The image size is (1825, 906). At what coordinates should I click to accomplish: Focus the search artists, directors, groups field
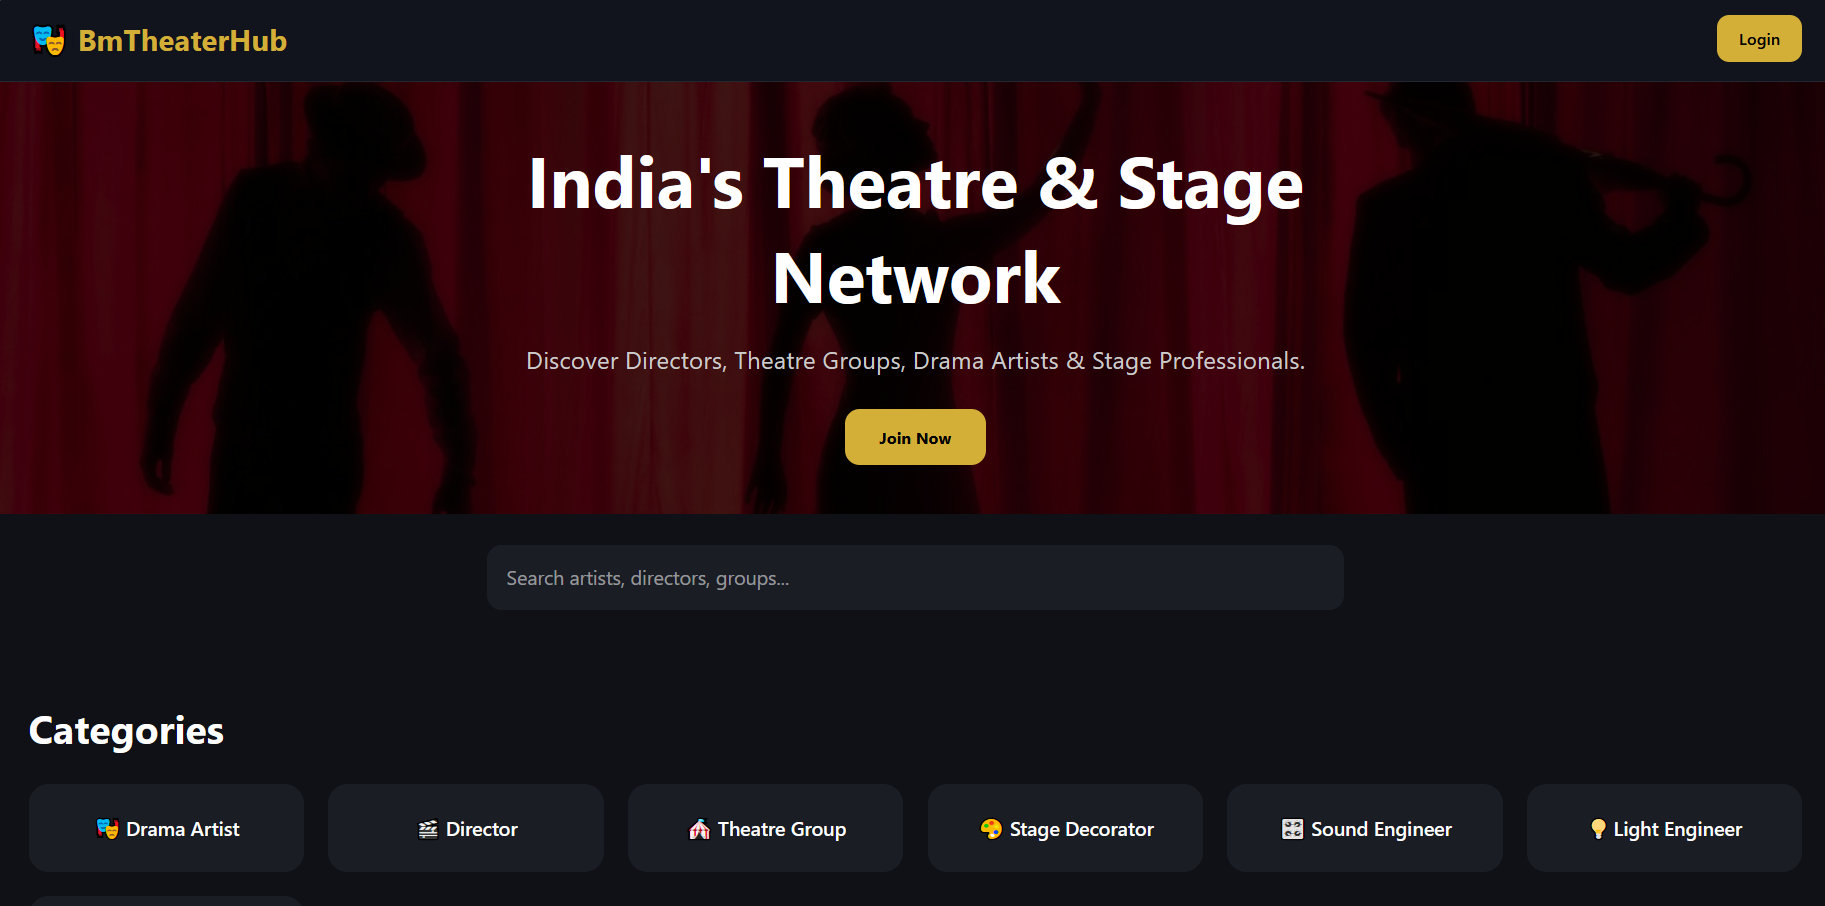coord(915,578)
